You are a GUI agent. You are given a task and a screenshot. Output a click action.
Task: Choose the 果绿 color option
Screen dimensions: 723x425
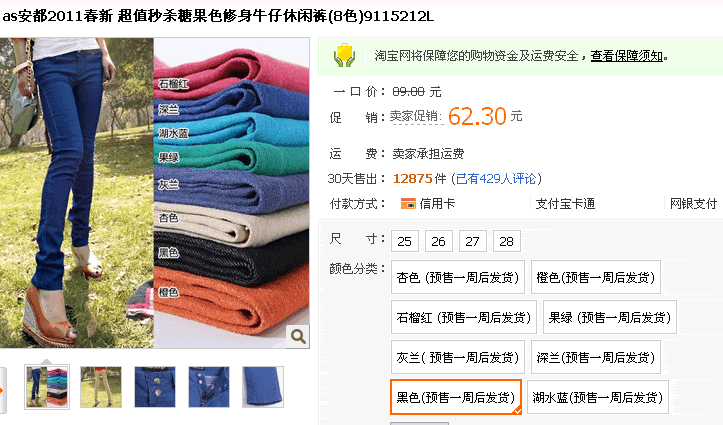coord(610,317)
